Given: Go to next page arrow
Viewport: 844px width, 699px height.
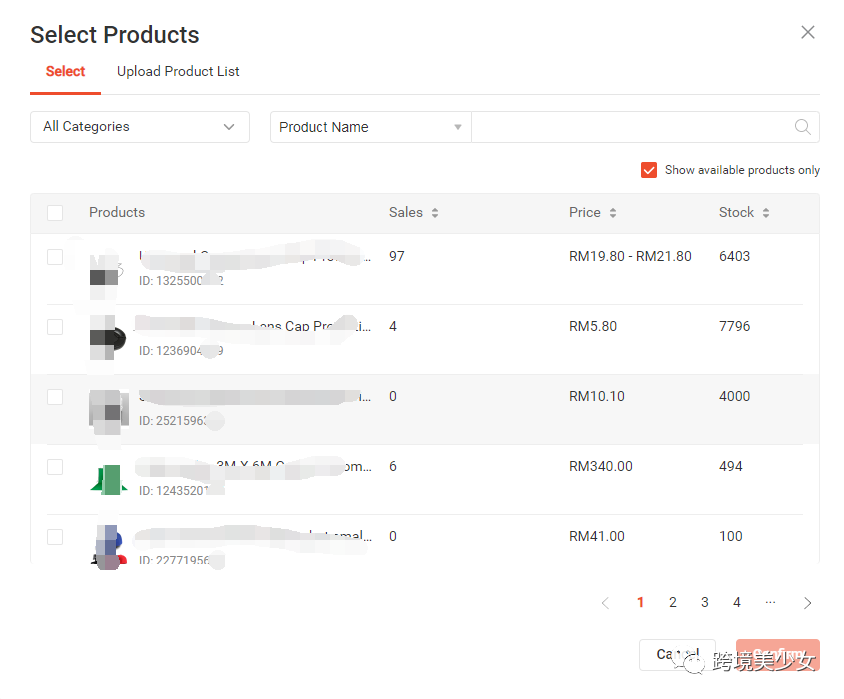Looking at the screenshot, I should [x=808, y=603].
